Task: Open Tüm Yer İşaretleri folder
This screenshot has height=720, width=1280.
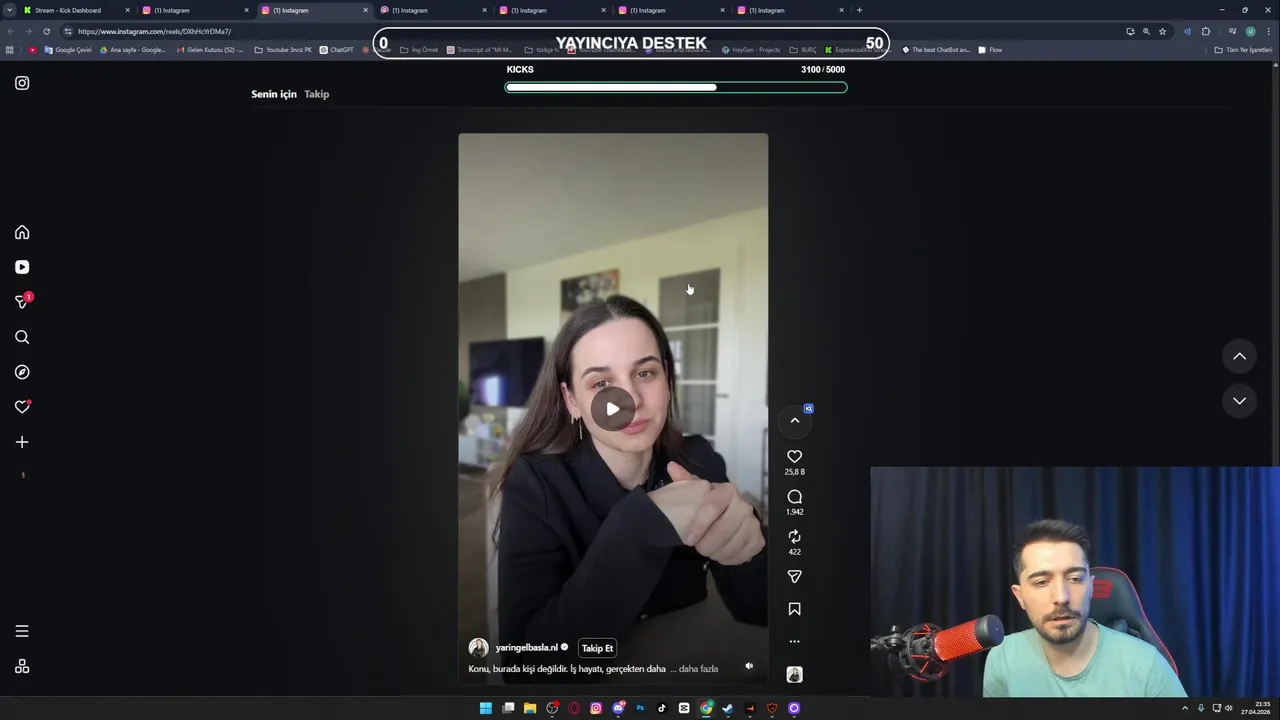Action: pyautogui.click(x=1243, y=50)
